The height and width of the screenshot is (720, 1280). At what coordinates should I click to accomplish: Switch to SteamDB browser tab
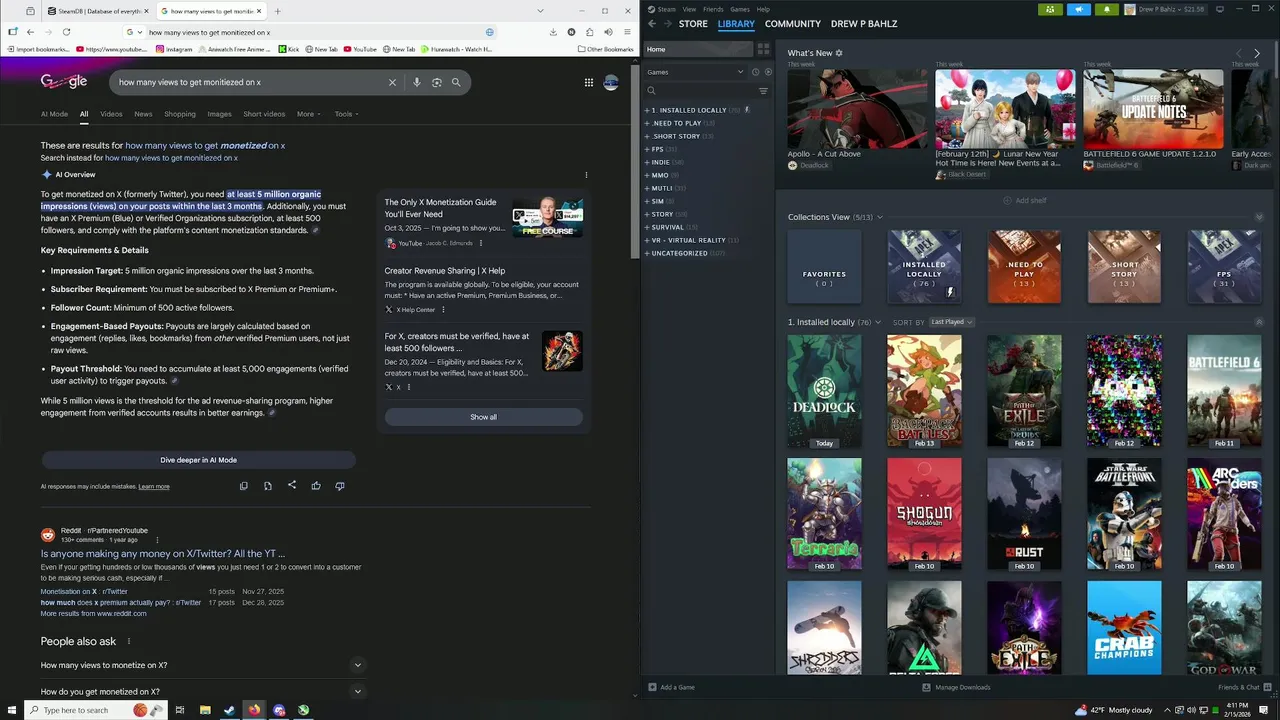click(x=98, y=11)
